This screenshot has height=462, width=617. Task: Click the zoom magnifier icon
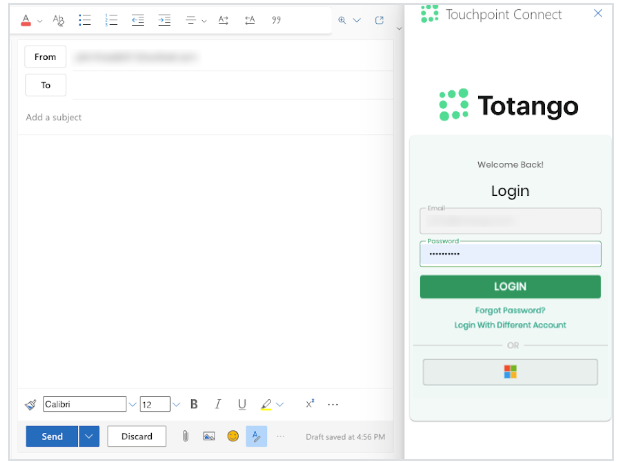pos(342,20)
